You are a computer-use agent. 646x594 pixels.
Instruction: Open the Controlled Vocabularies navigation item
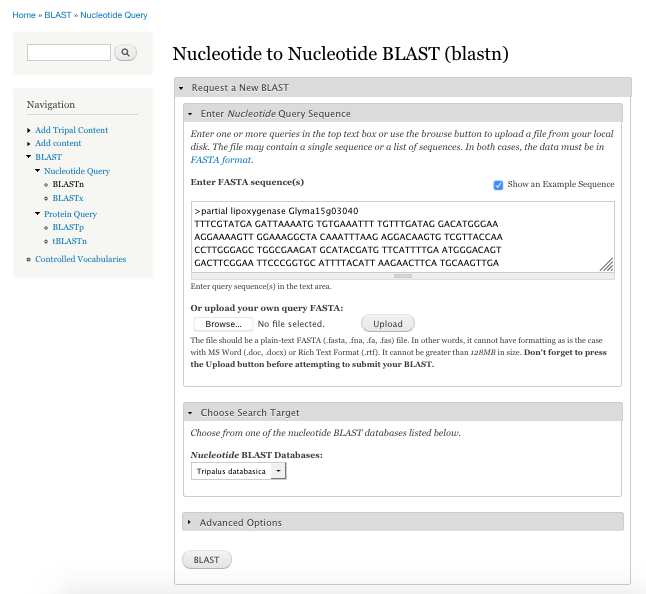pyautogui.click(x=80, y=259)
